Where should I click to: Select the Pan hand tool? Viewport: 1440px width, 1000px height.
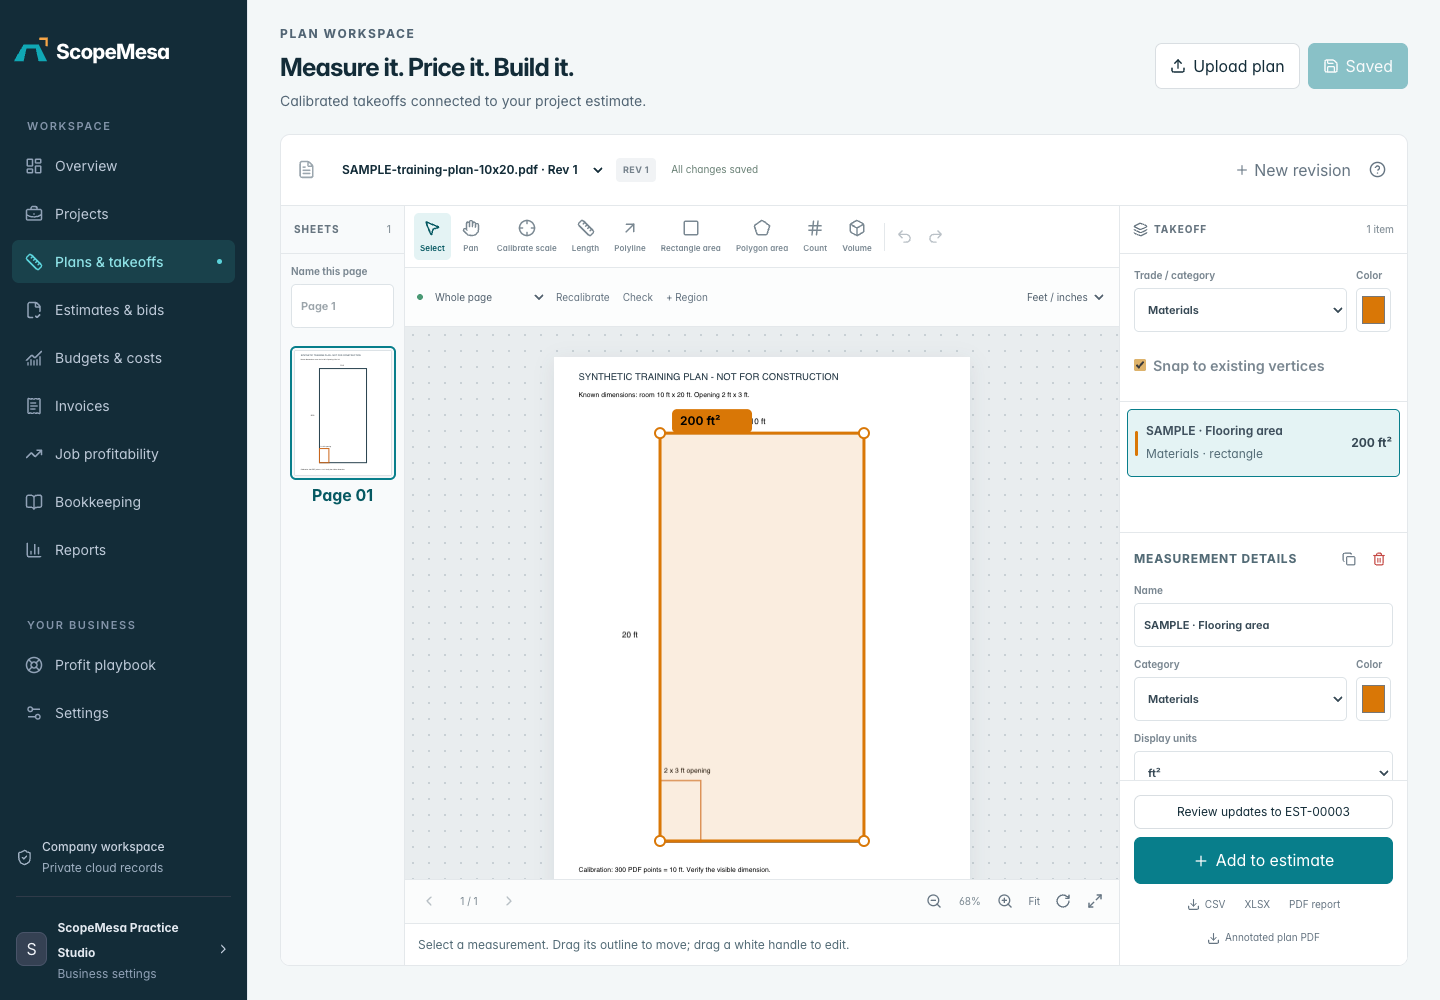click(471, 236)
